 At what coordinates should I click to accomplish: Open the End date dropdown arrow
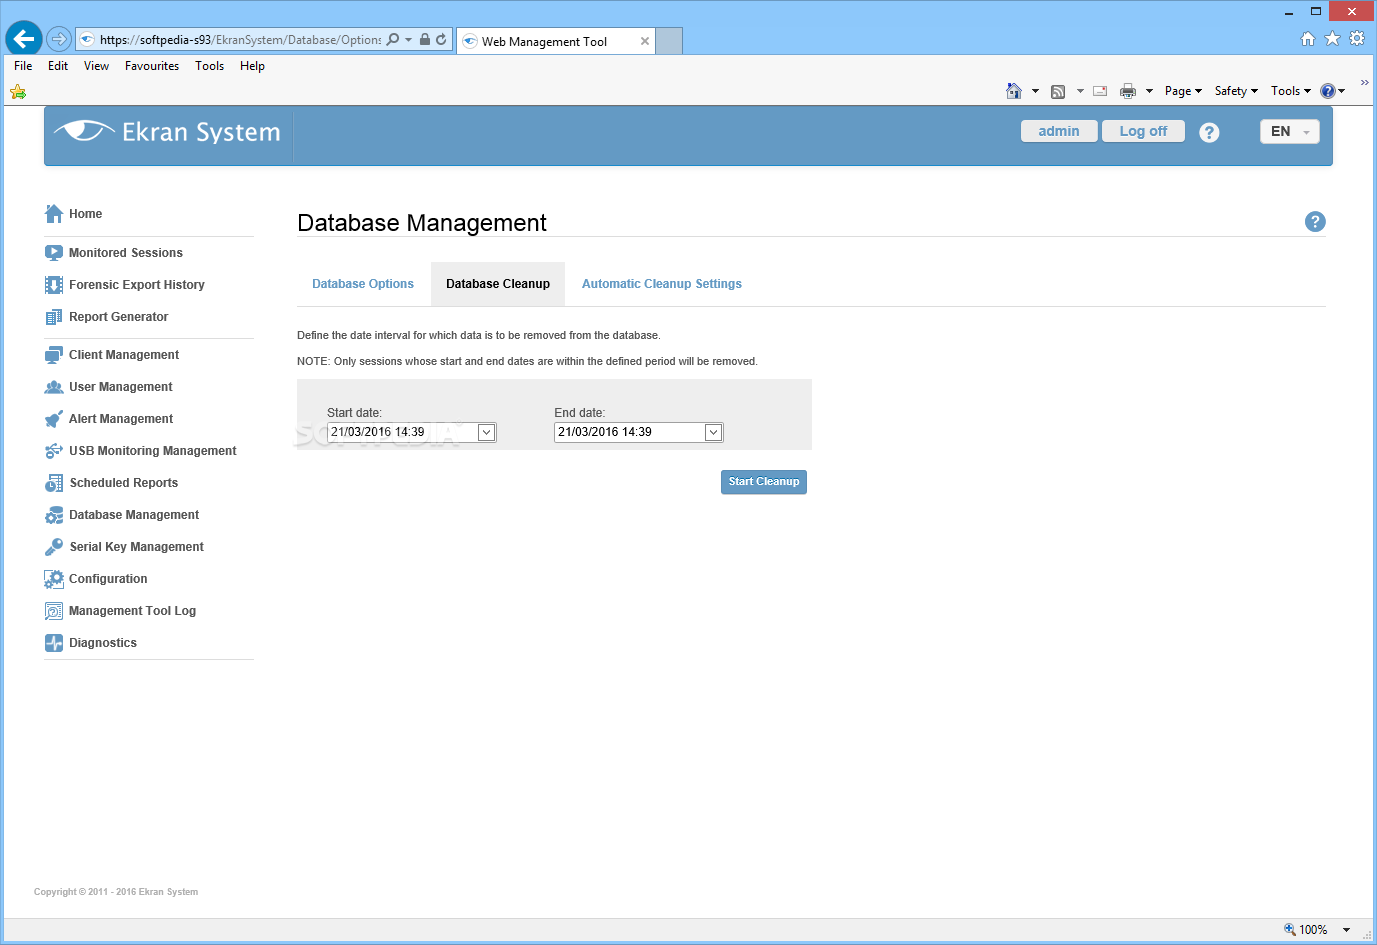pyautogui.click(x=713, y=433)
